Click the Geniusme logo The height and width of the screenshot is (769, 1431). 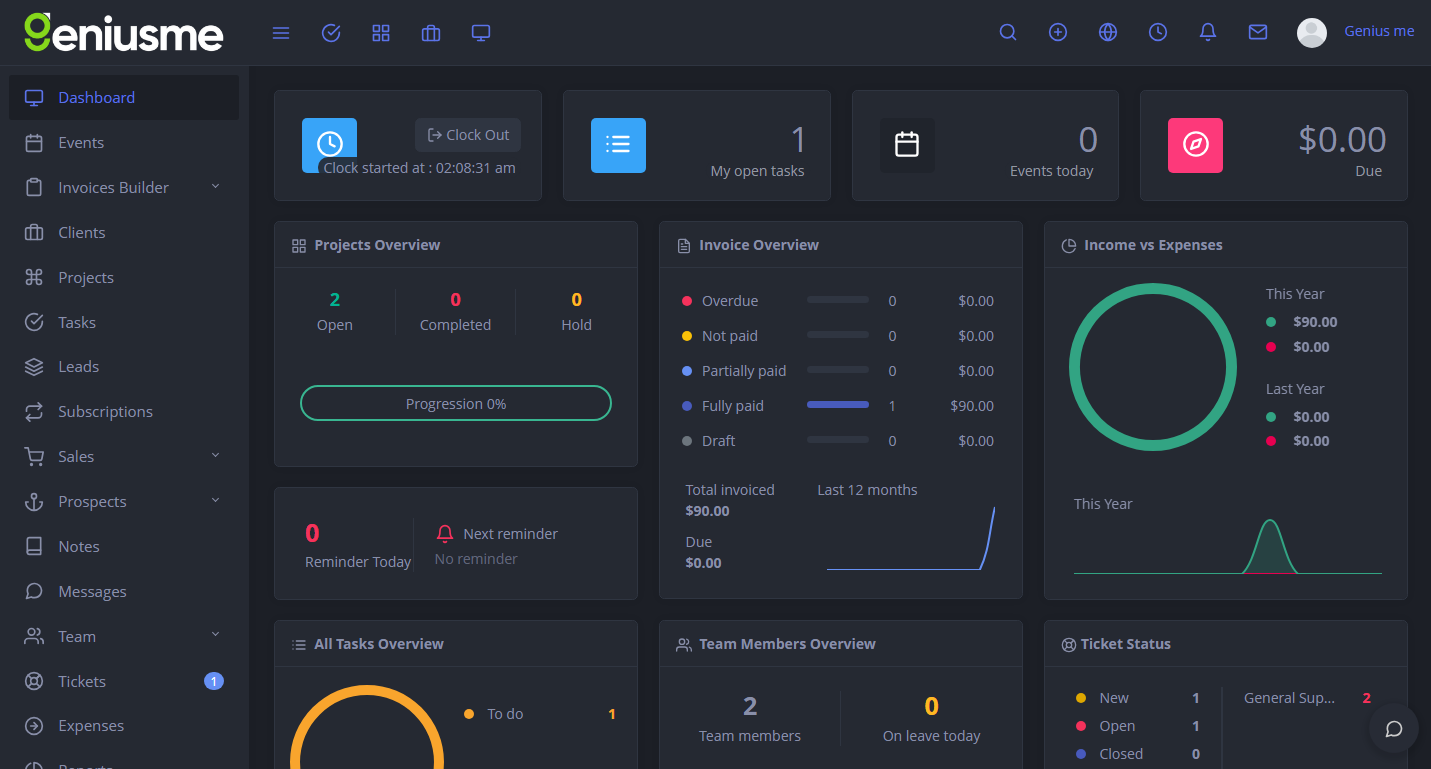[124, 33]
